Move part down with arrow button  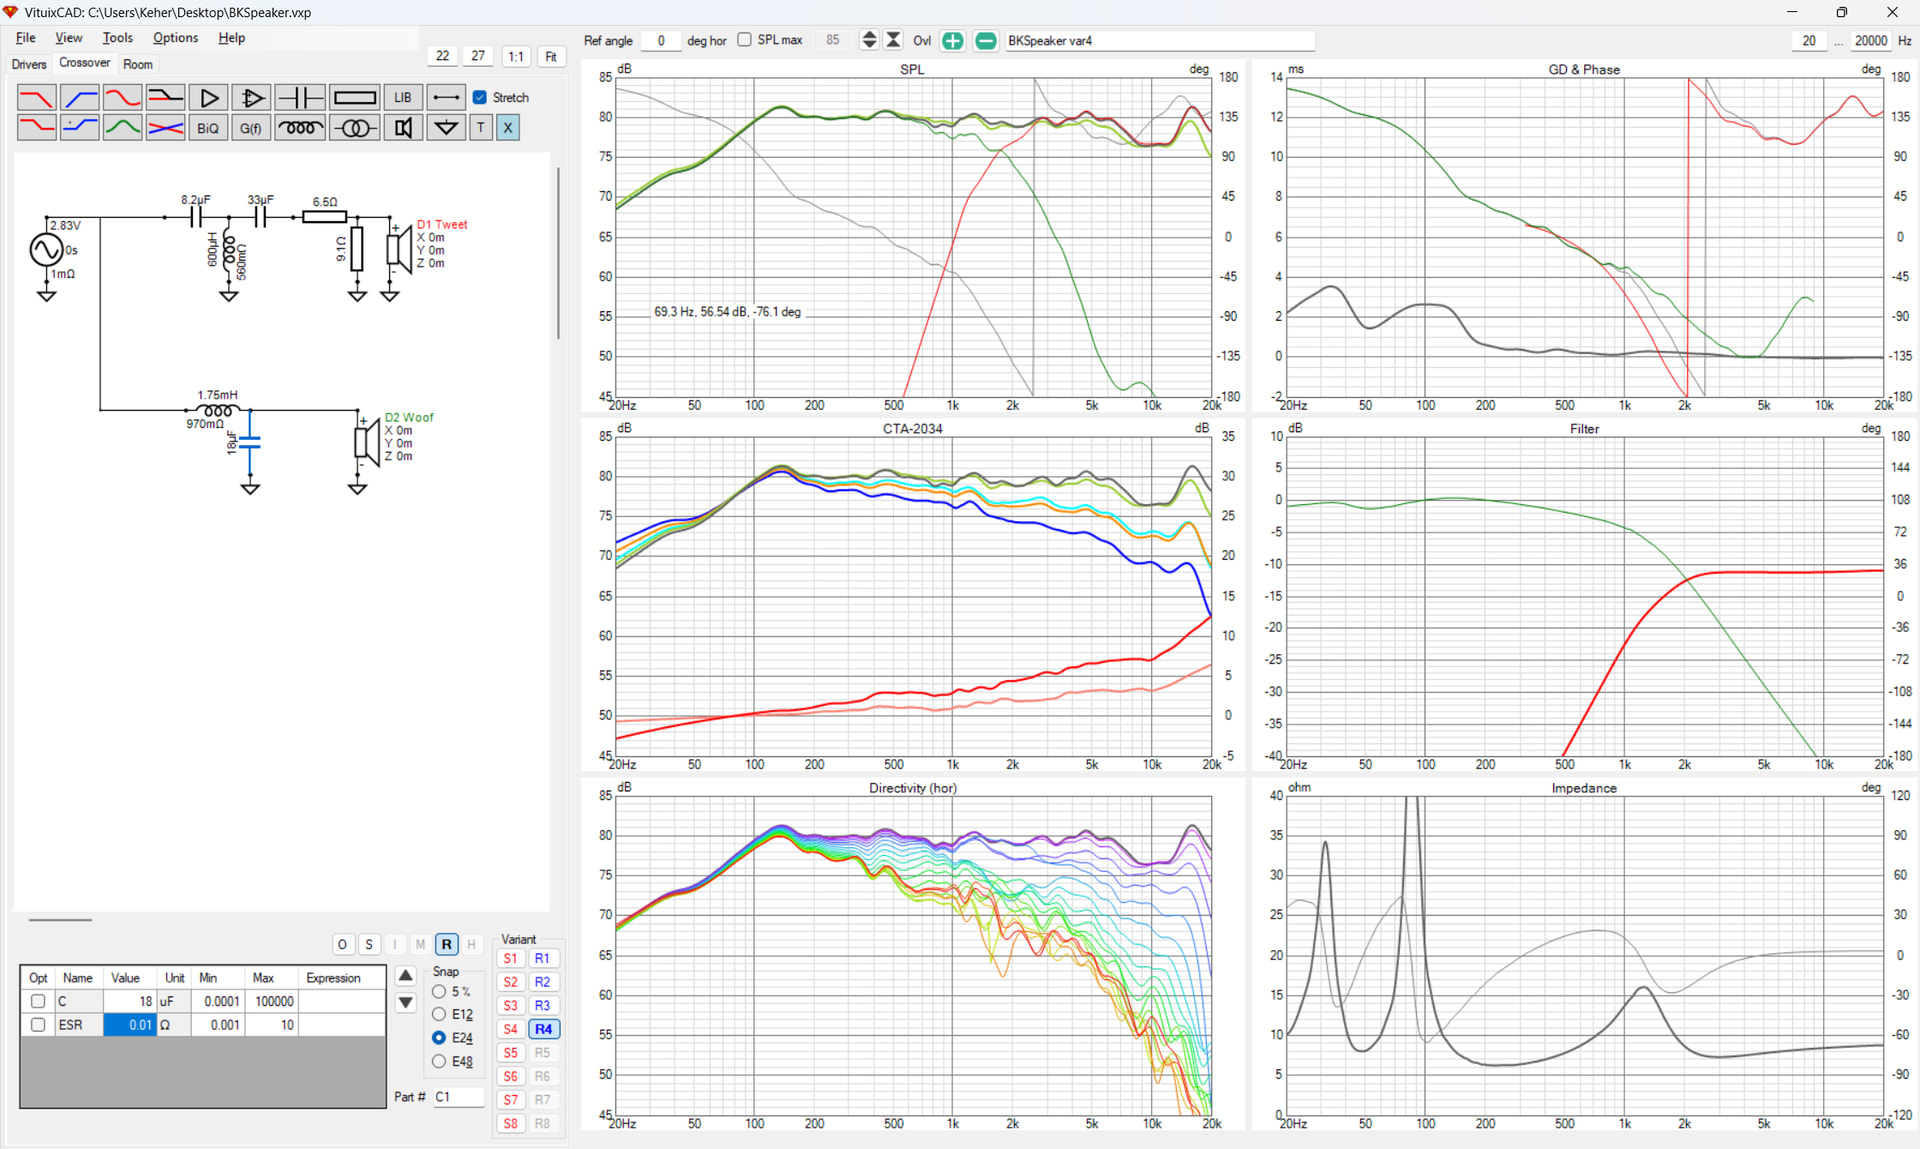pos(405,1002)
